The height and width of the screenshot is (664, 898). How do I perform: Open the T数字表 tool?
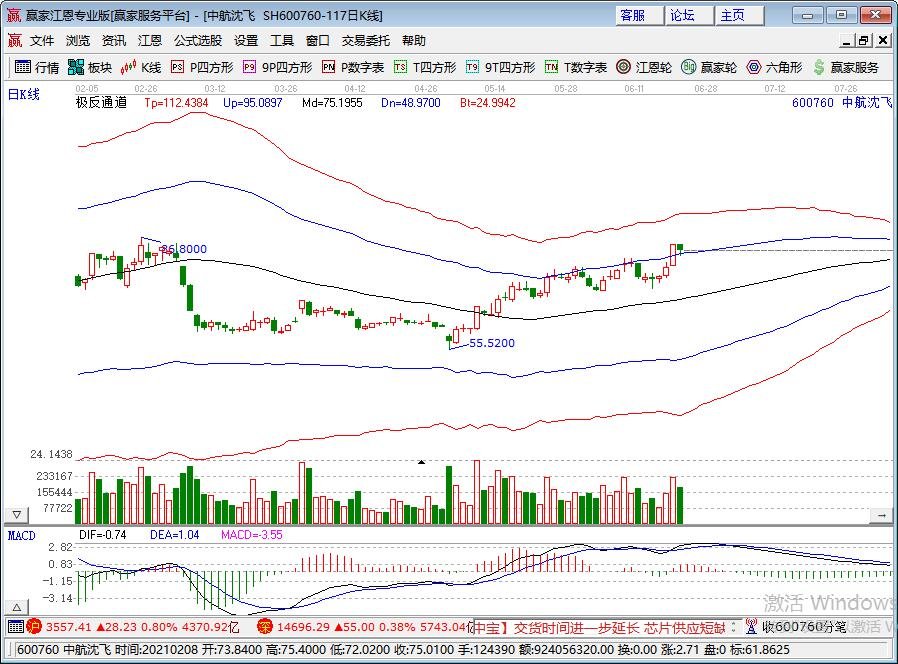click(576, 68)
